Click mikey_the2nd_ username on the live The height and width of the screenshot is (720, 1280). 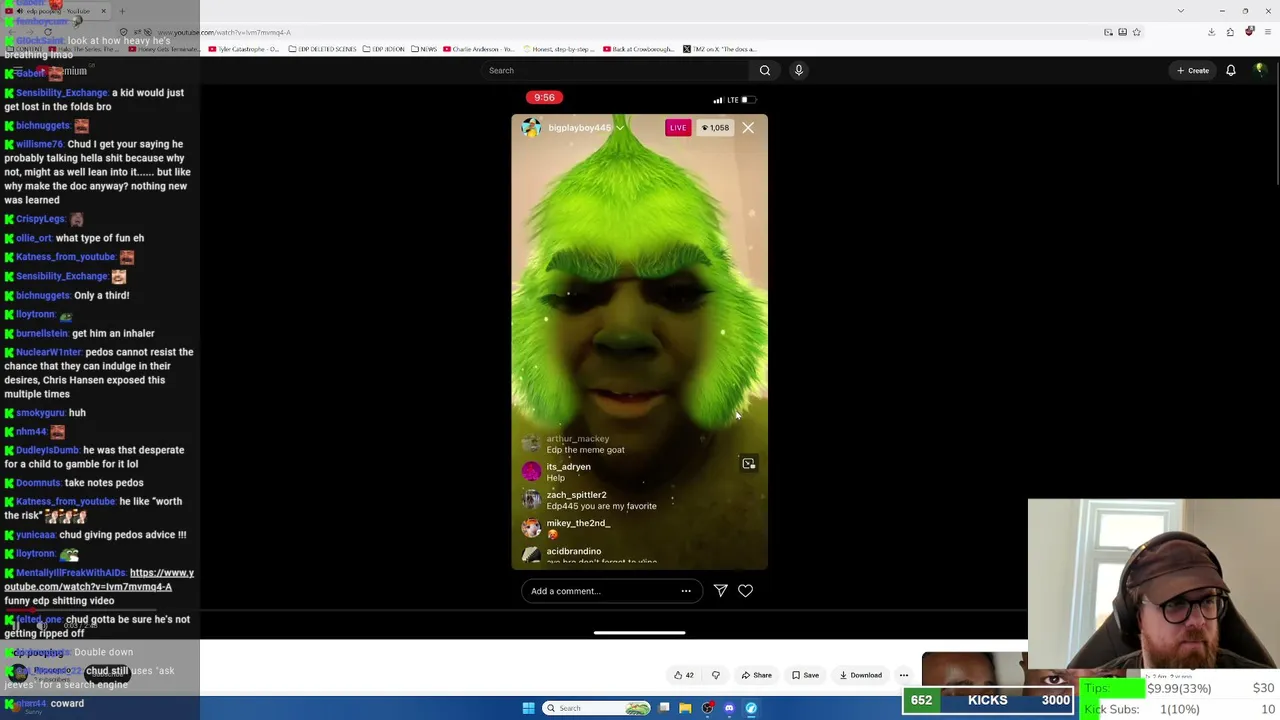click(578, 523)
